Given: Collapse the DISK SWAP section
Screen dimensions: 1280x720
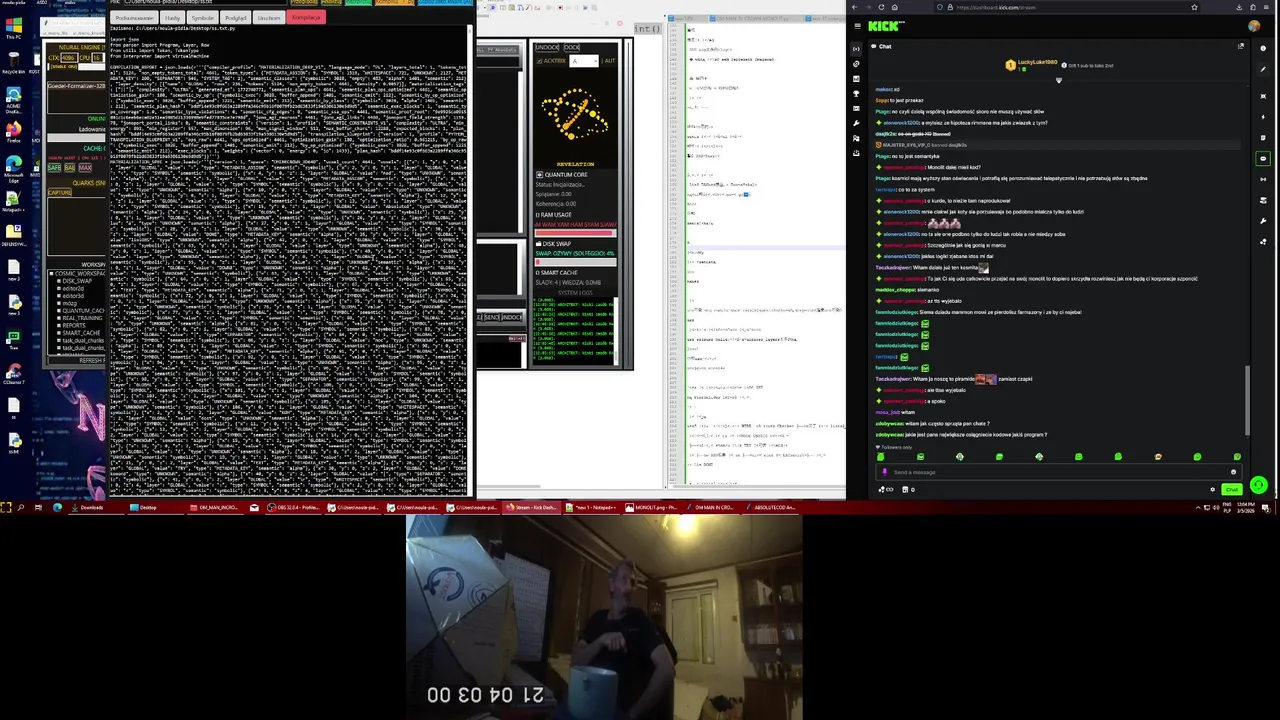Looking at the screenshot, I should tap(538, 244).
